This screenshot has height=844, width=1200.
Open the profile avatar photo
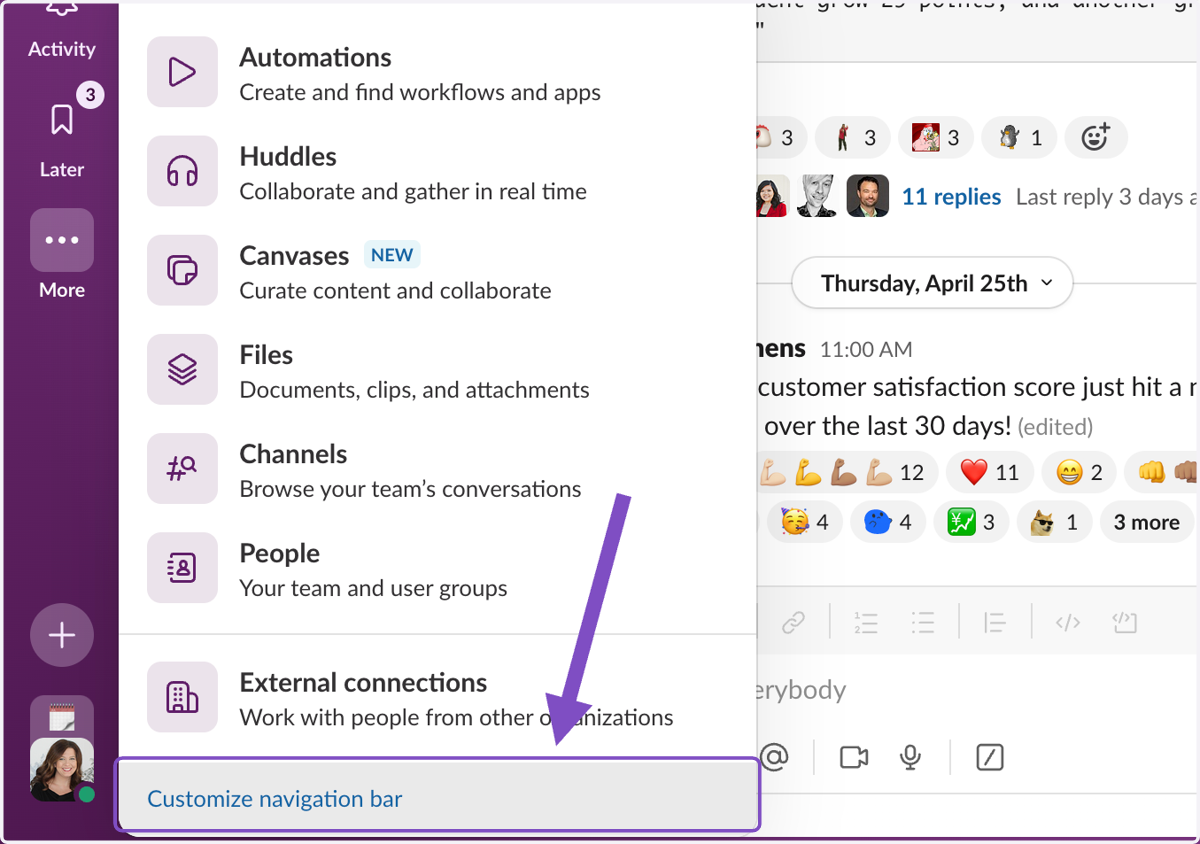[x=62, y=770]
